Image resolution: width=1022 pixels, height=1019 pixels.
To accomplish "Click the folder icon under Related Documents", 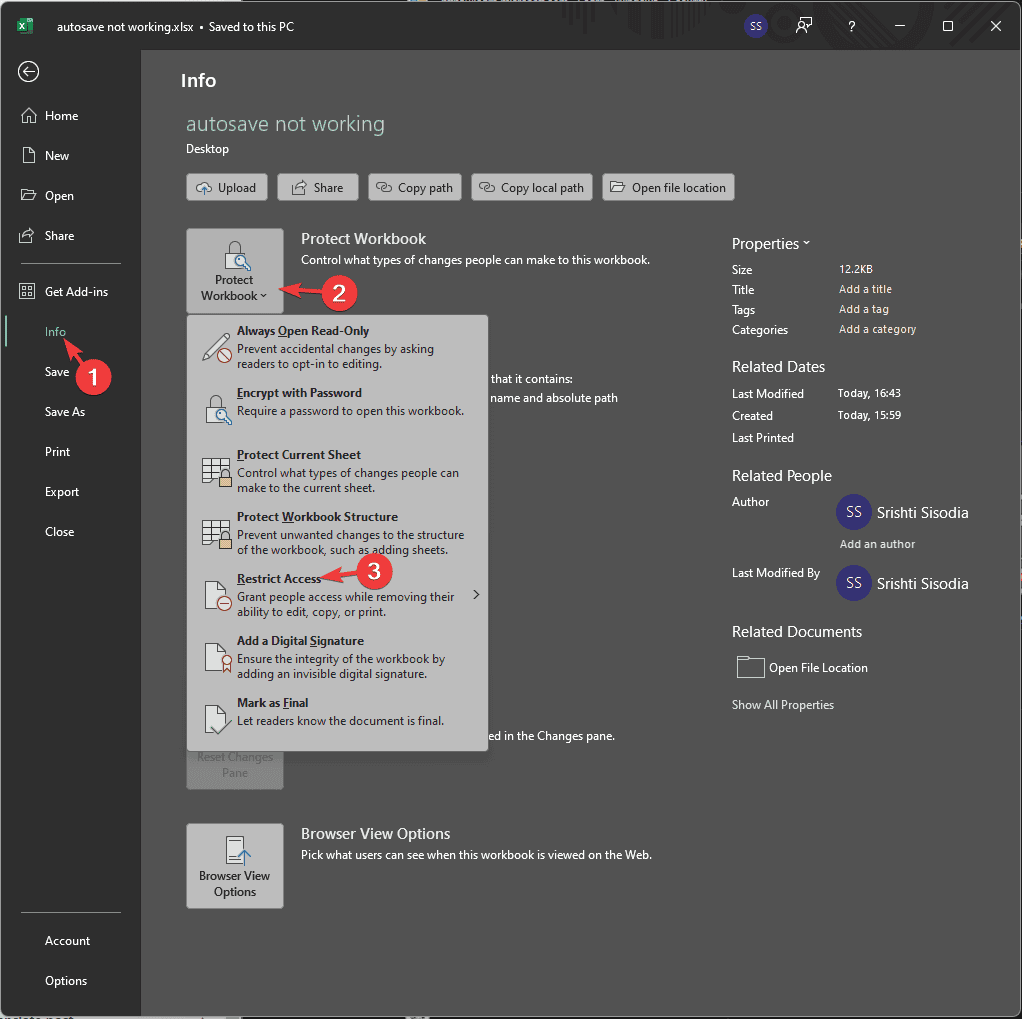I will 750,667.
